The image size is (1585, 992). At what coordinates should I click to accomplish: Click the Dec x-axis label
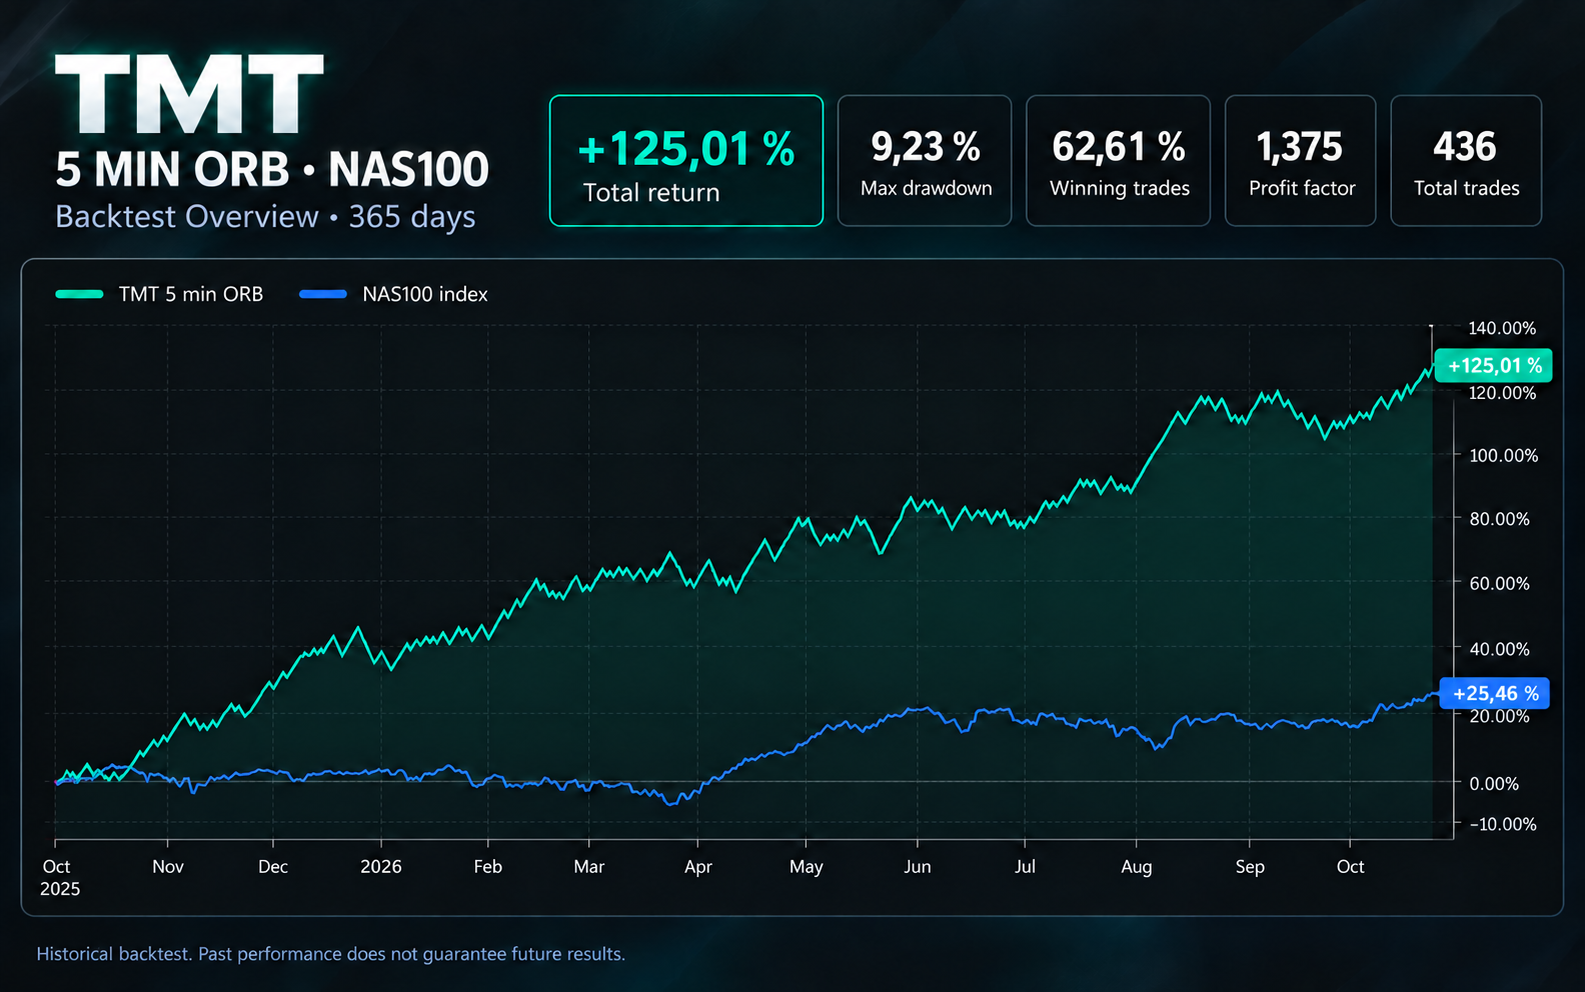[273, 867]
